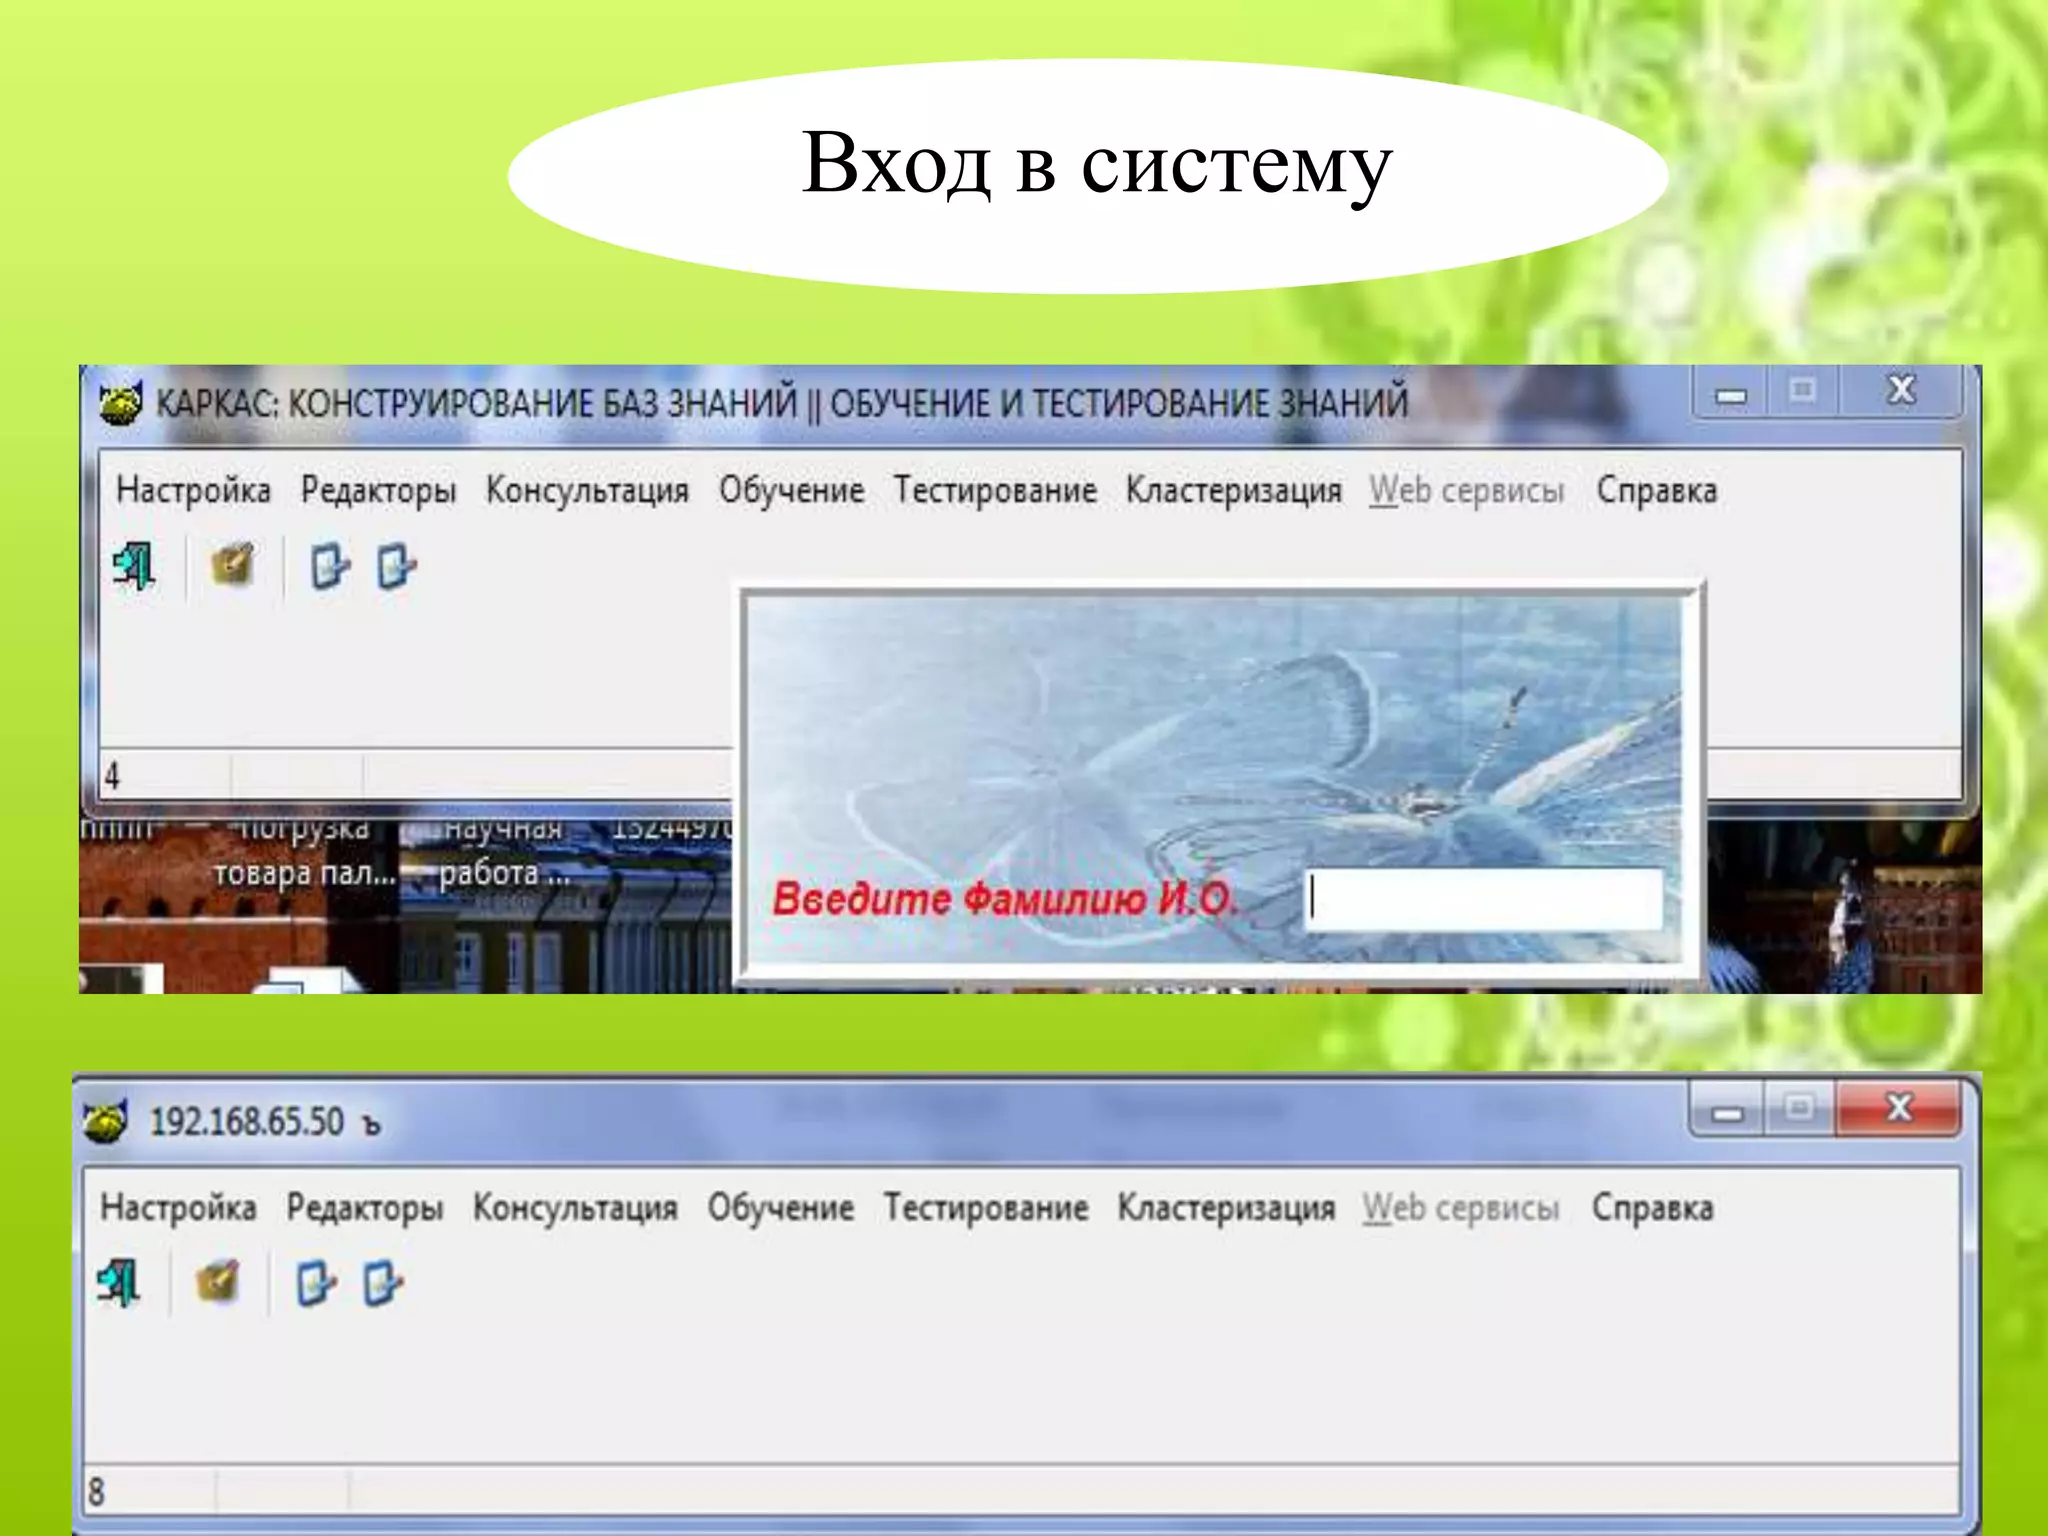Screen dimensions: 2048x1536
Task: Click exit door icon in КАРКАС toolbar
Action: tap(135, 567)
